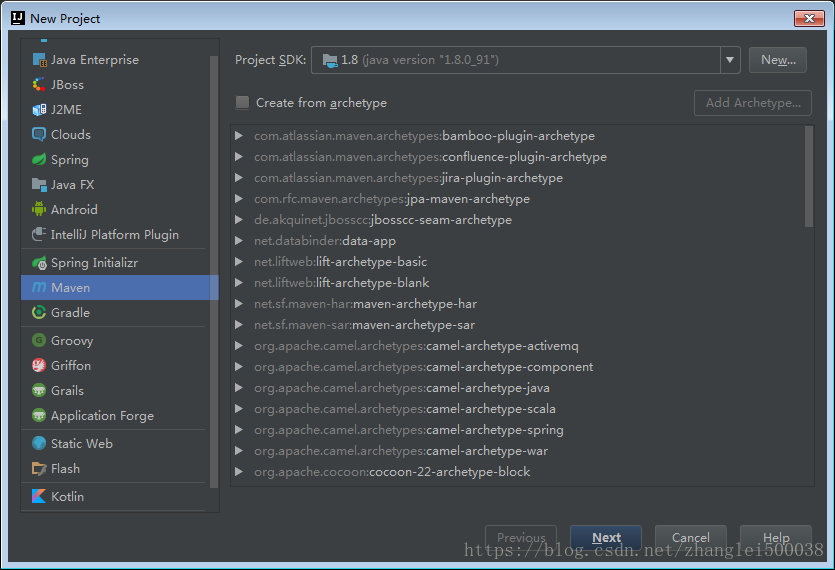This screenshot has height=570, width=835.
Task: Click the New... SDK button
Action: click(778, 60)
